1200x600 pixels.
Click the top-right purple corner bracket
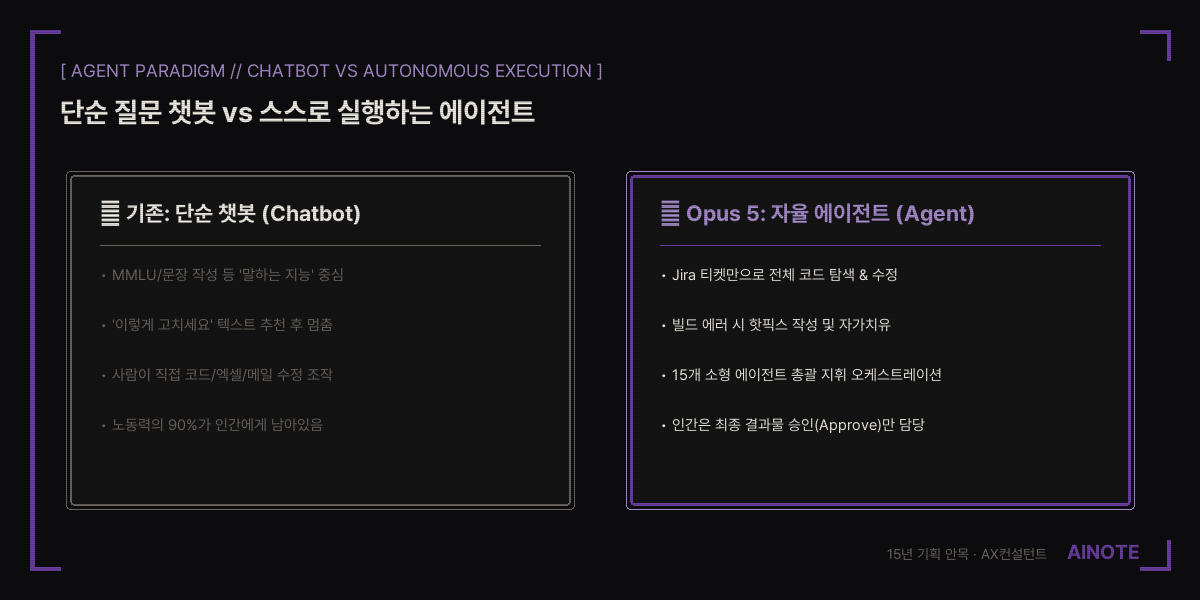(x=1156, y=45)
